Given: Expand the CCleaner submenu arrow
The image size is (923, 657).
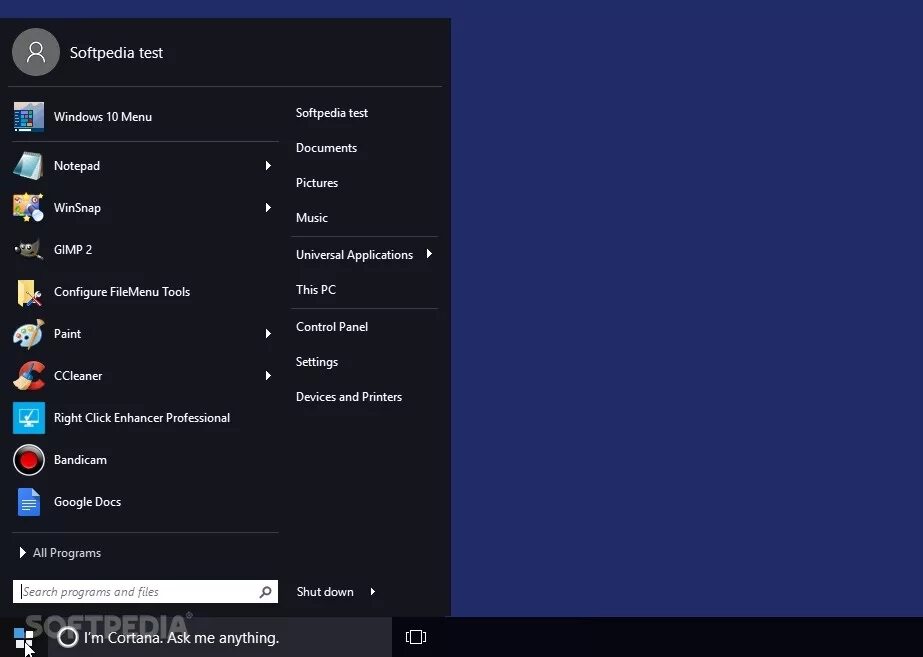Looking at the screenshot, I should [x=268, y=376].
